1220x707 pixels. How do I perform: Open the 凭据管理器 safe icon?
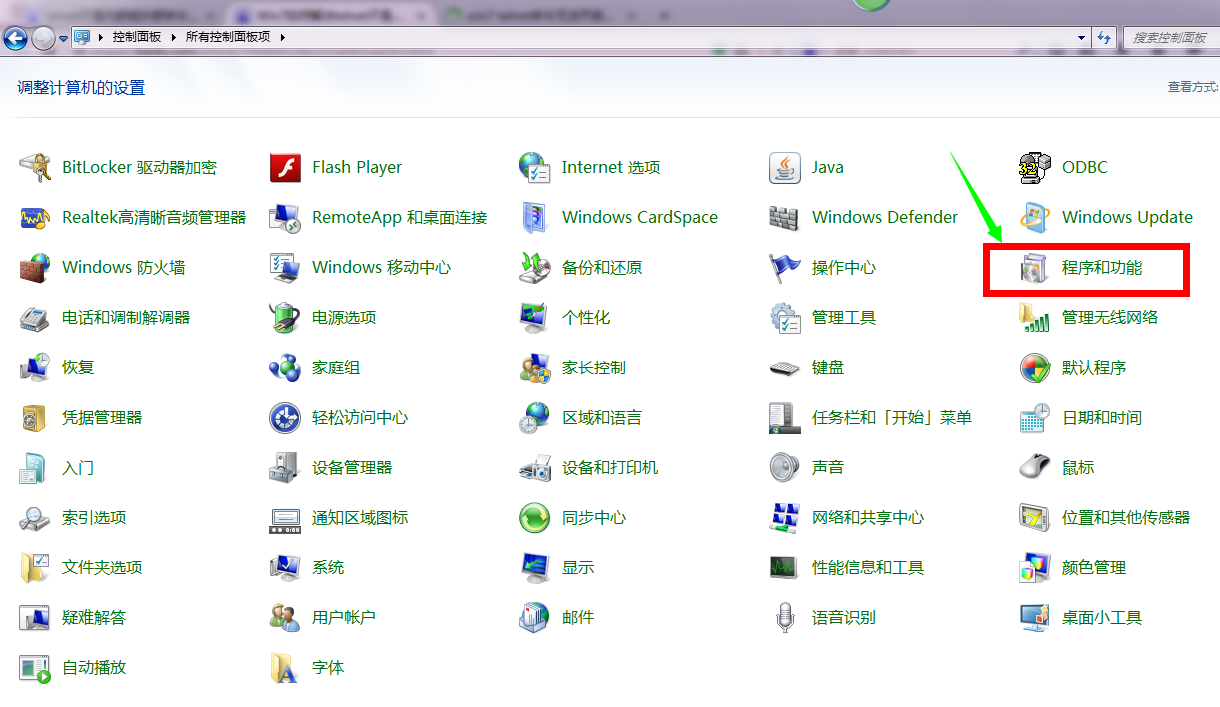pos(35,417)
